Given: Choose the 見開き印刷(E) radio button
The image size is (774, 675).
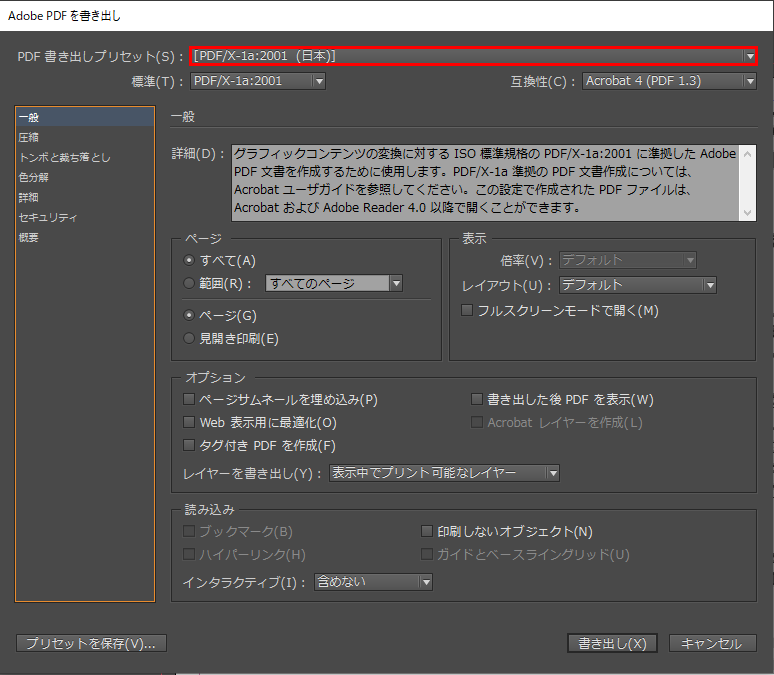Looking at the screenshot, I should click(x=189, y=338).
